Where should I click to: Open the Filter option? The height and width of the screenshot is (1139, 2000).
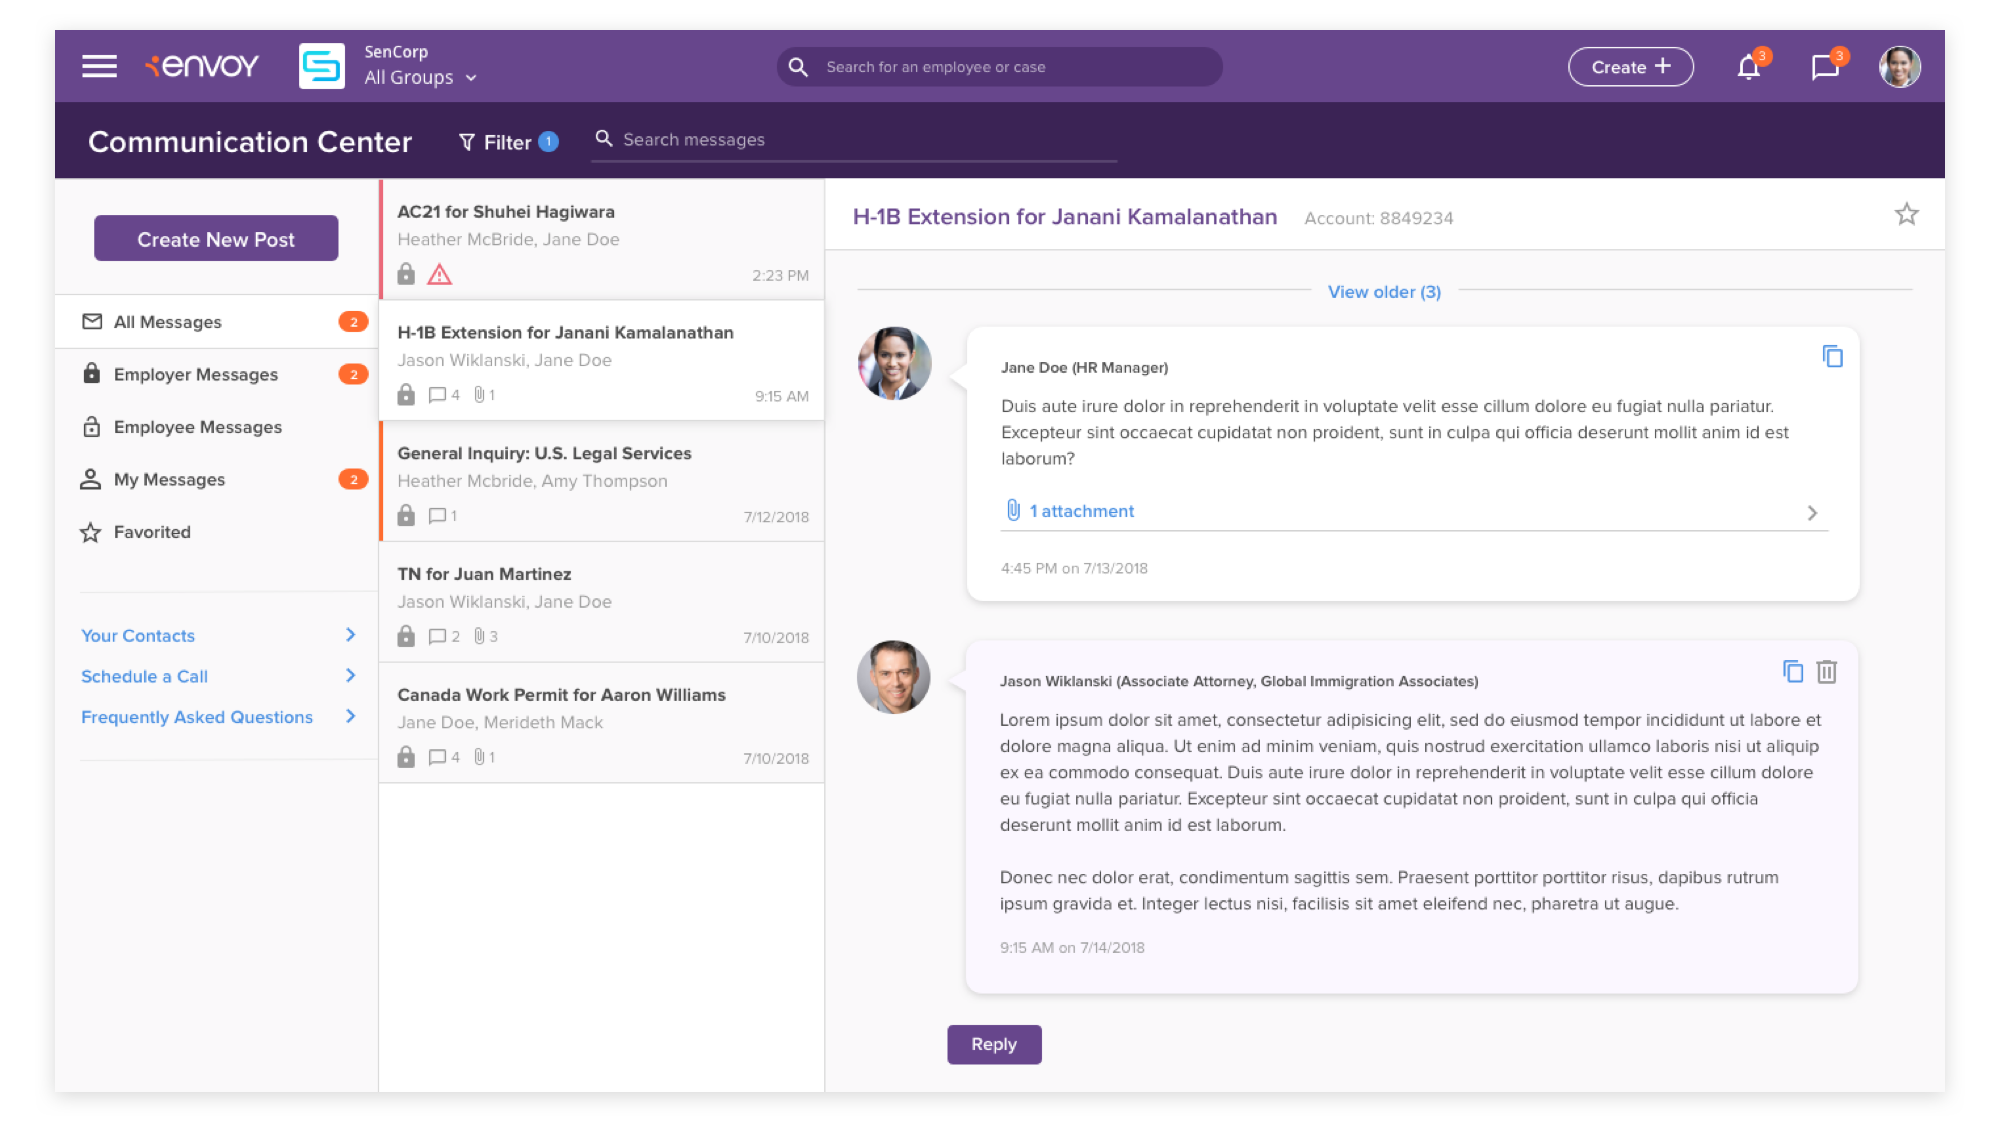[x=507, y=142]
